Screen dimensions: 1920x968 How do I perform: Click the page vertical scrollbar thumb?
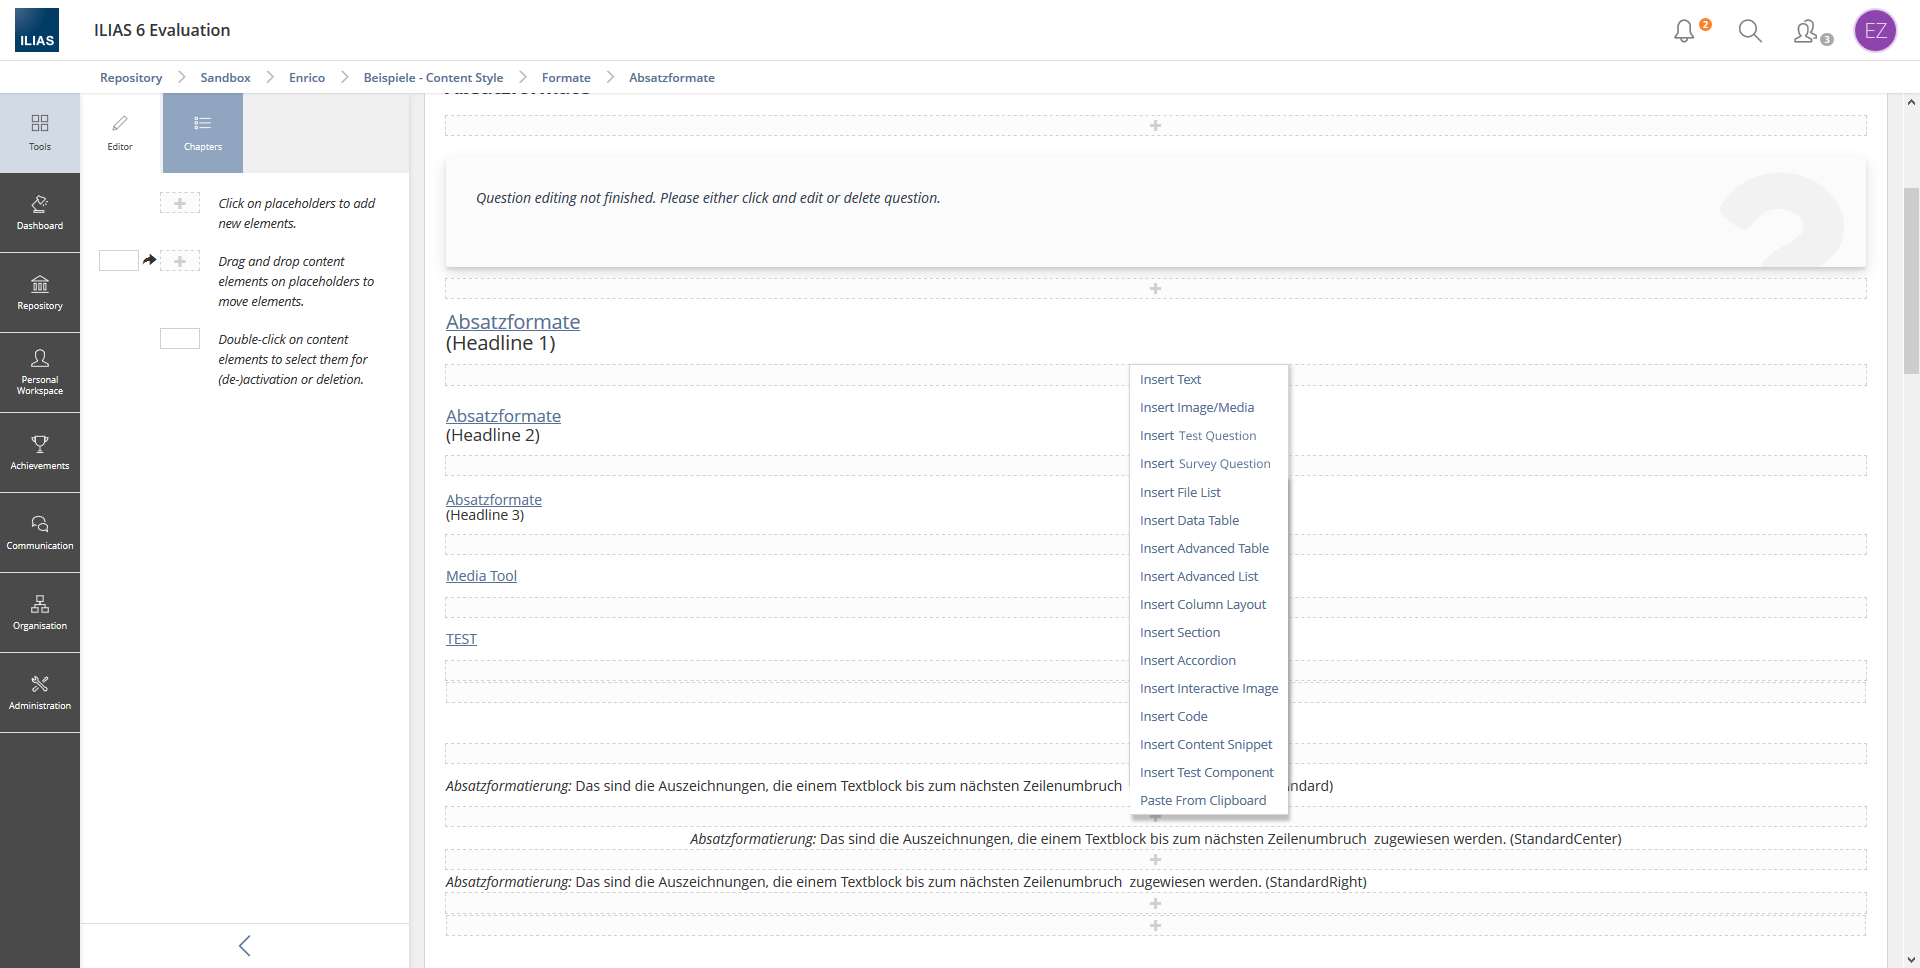(1911, 280)
